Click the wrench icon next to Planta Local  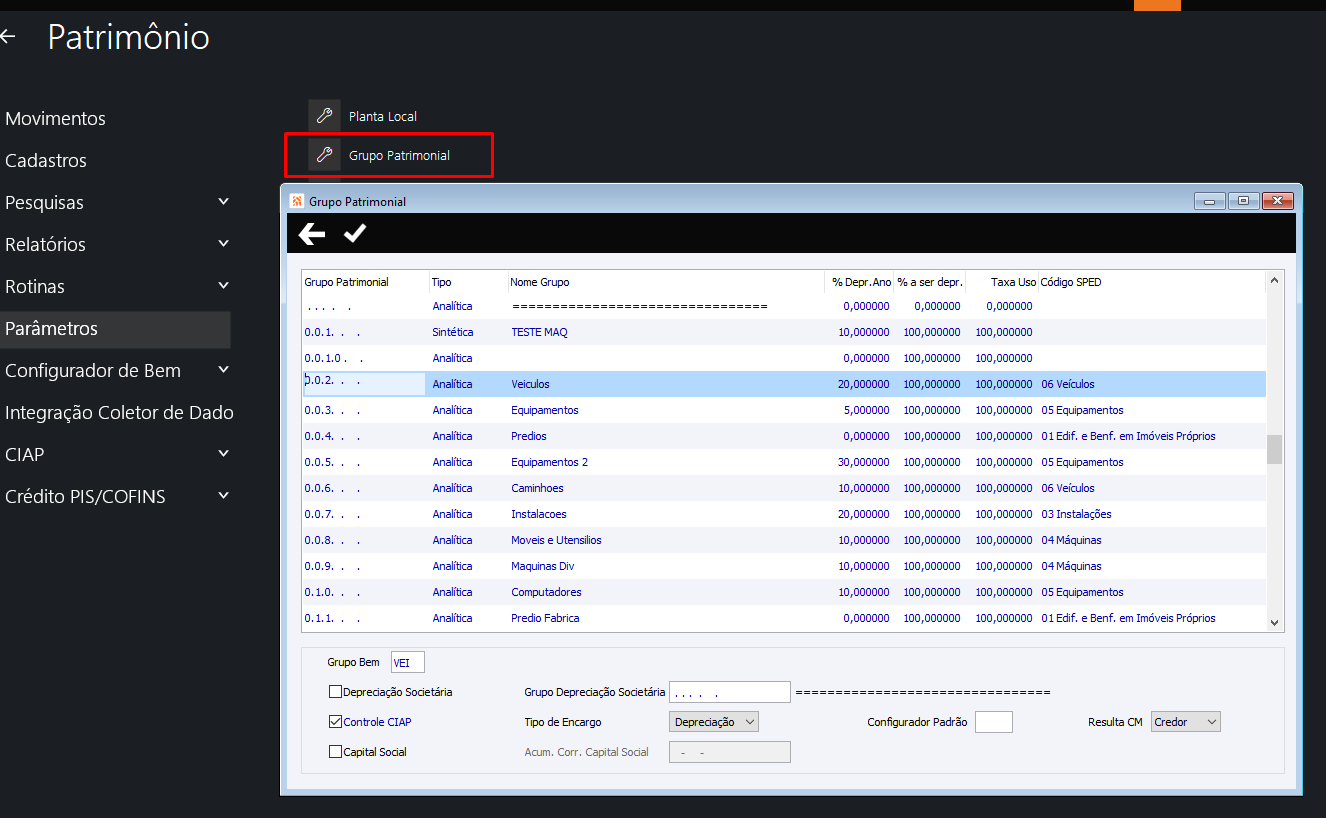click(x=324, y=116)
